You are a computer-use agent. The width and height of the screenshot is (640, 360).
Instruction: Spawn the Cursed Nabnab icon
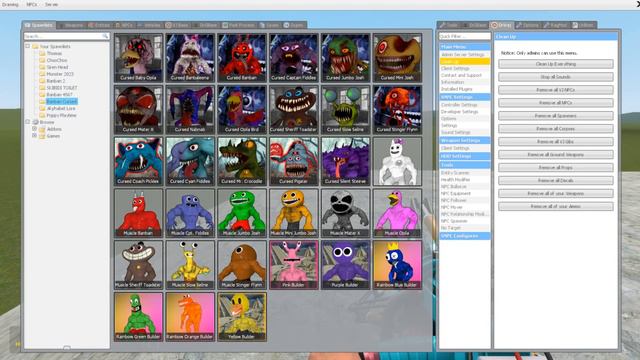(x=190, y=109)
